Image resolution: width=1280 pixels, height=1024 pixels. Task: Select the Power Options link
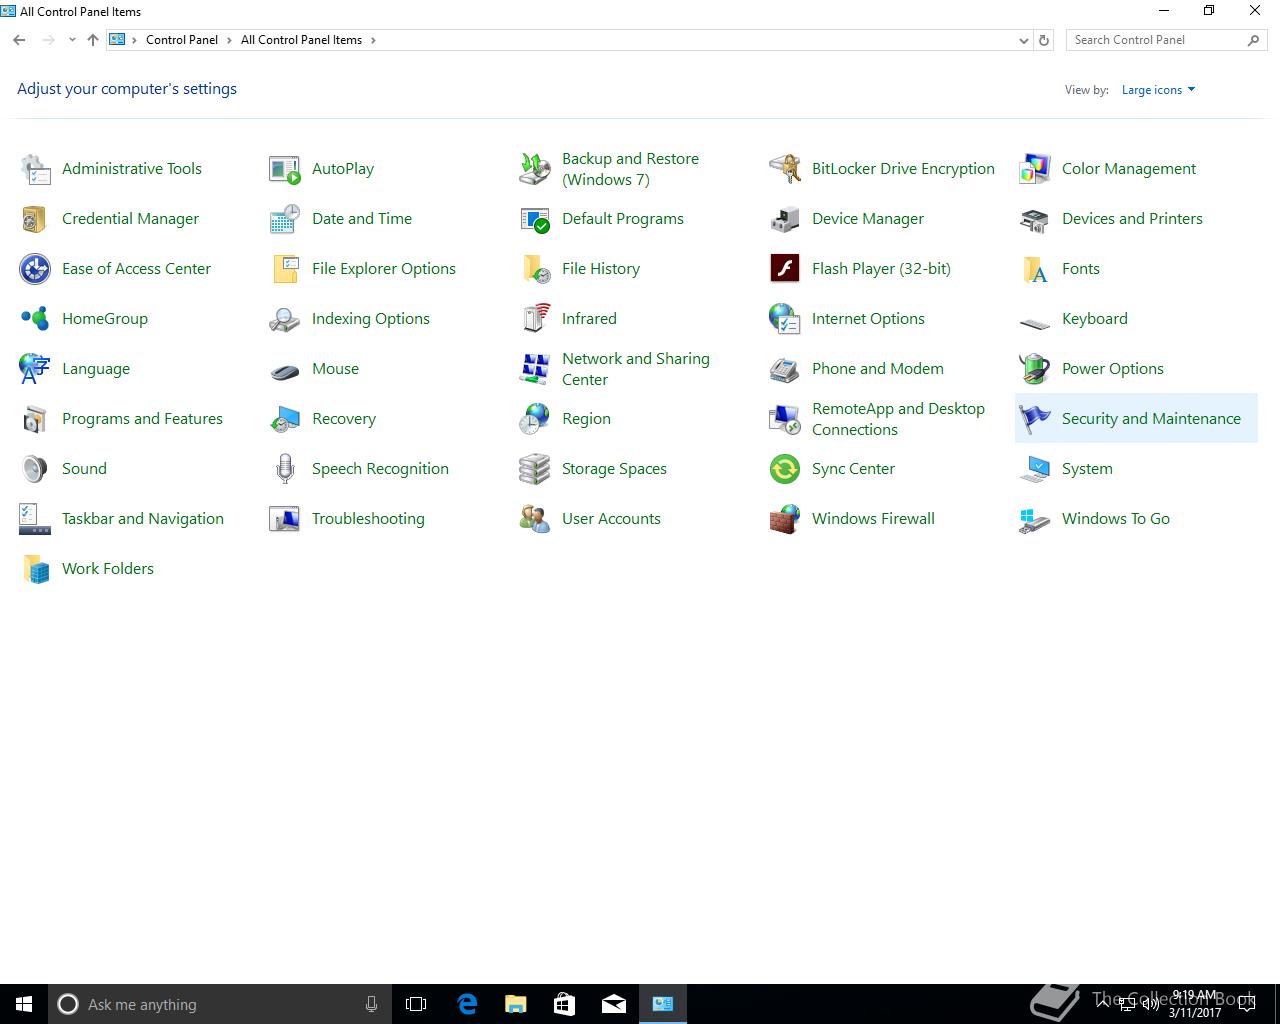click(x=1113, y=369)
